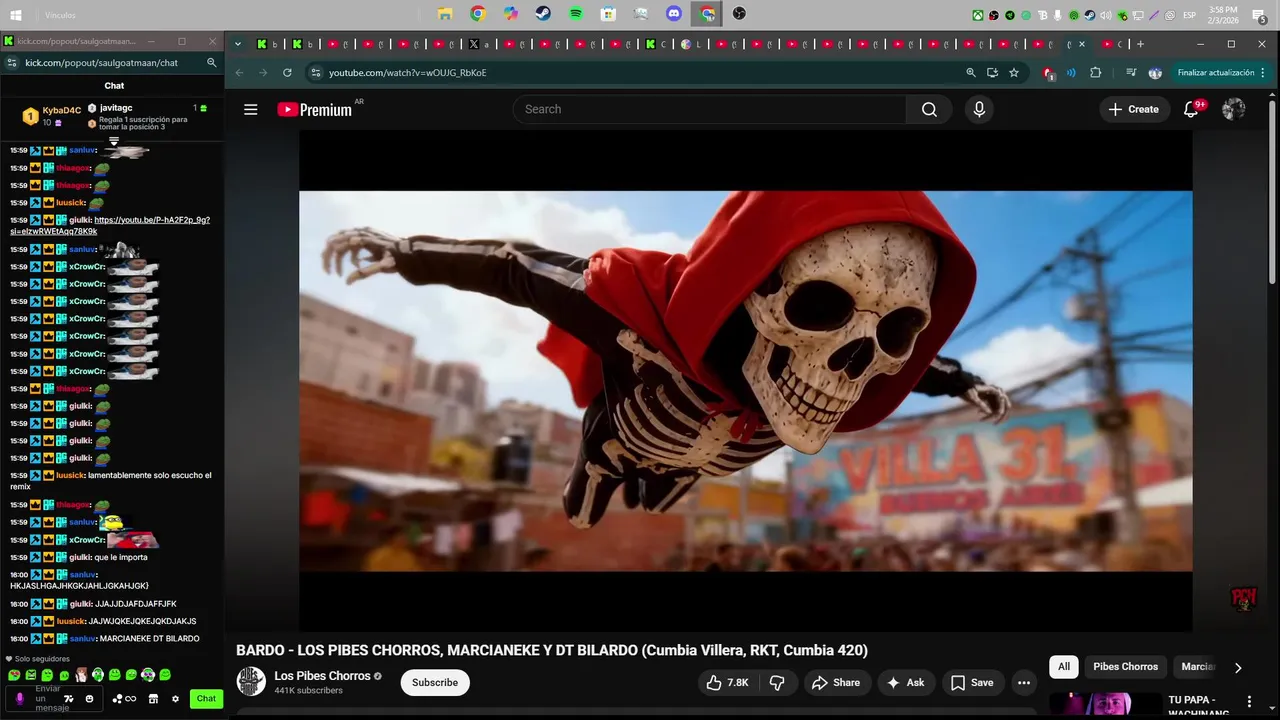The image size is (1280, 720).
Task: Go back in the Chrome browser
Action: pos(239,73)
